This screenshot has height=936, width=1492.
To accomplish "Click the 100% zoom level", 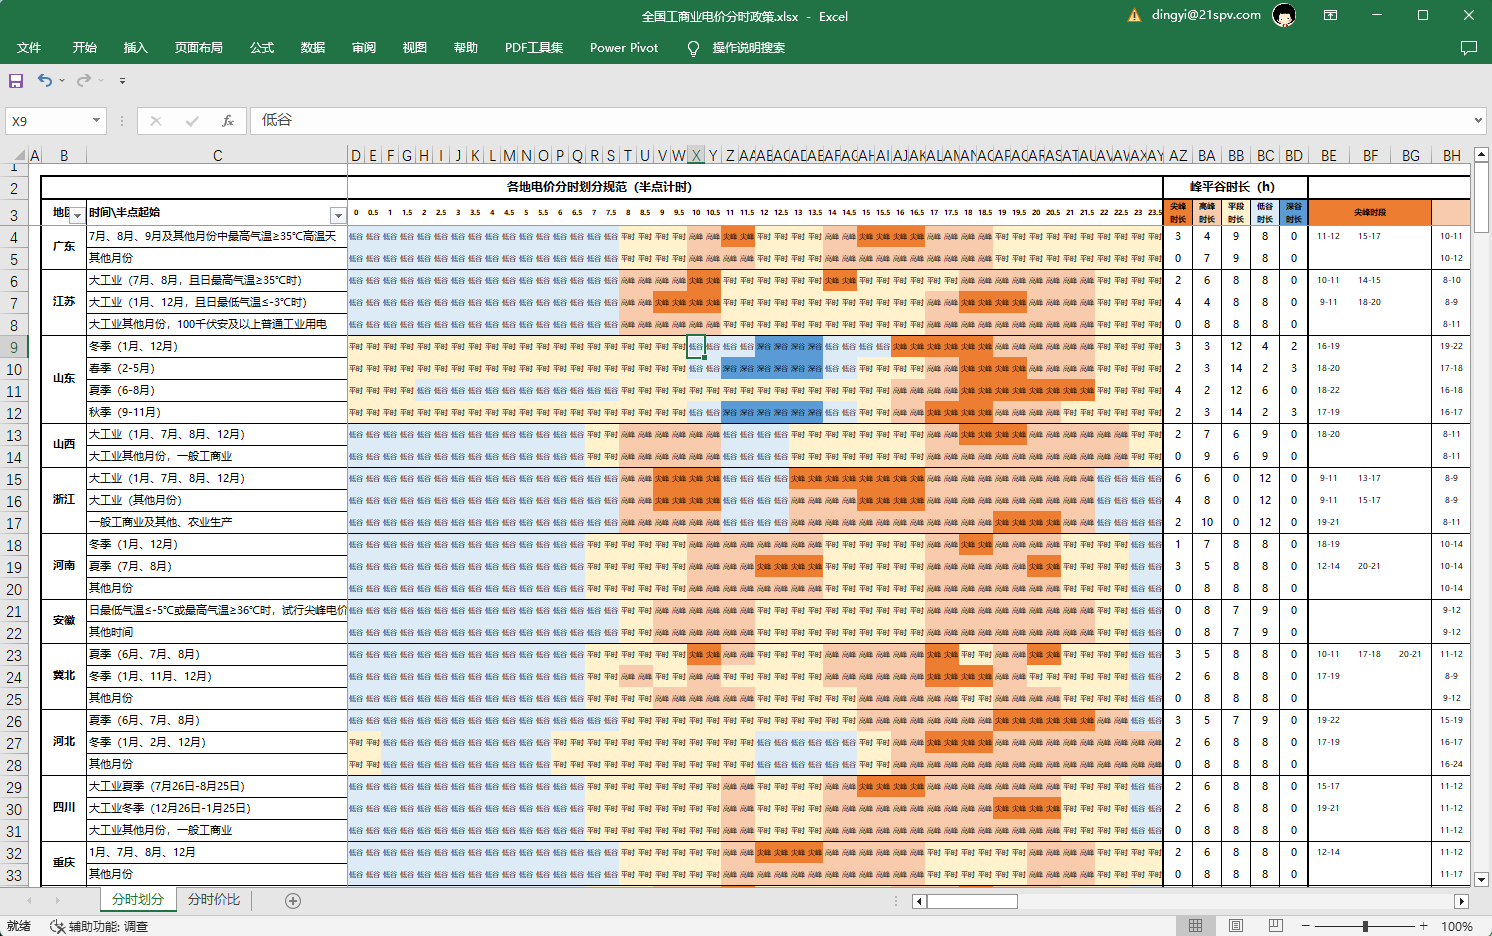I will point(1457,926).
